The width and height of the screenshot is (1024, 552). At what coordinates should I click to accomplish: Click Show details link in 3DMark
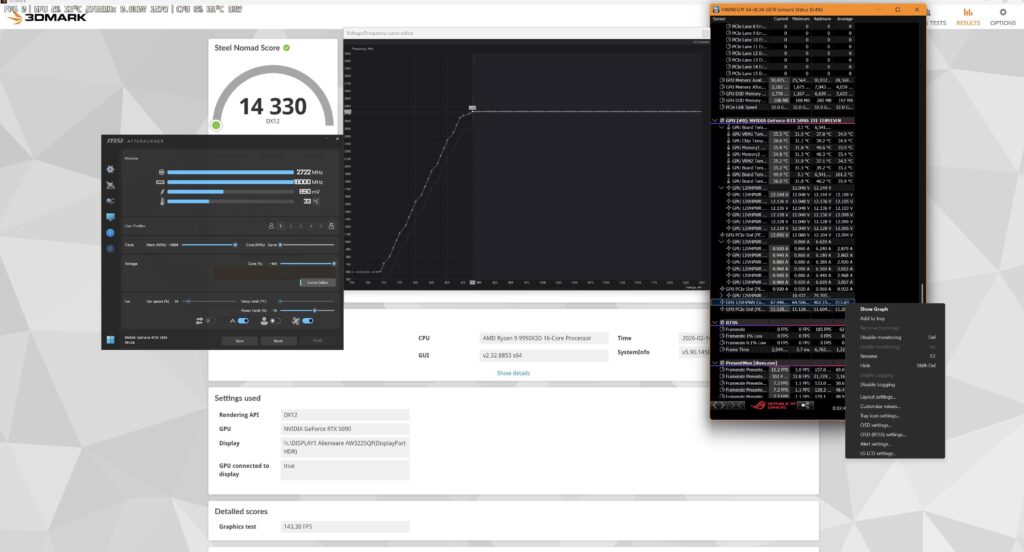pyautogui.click(x=513, y=373)
